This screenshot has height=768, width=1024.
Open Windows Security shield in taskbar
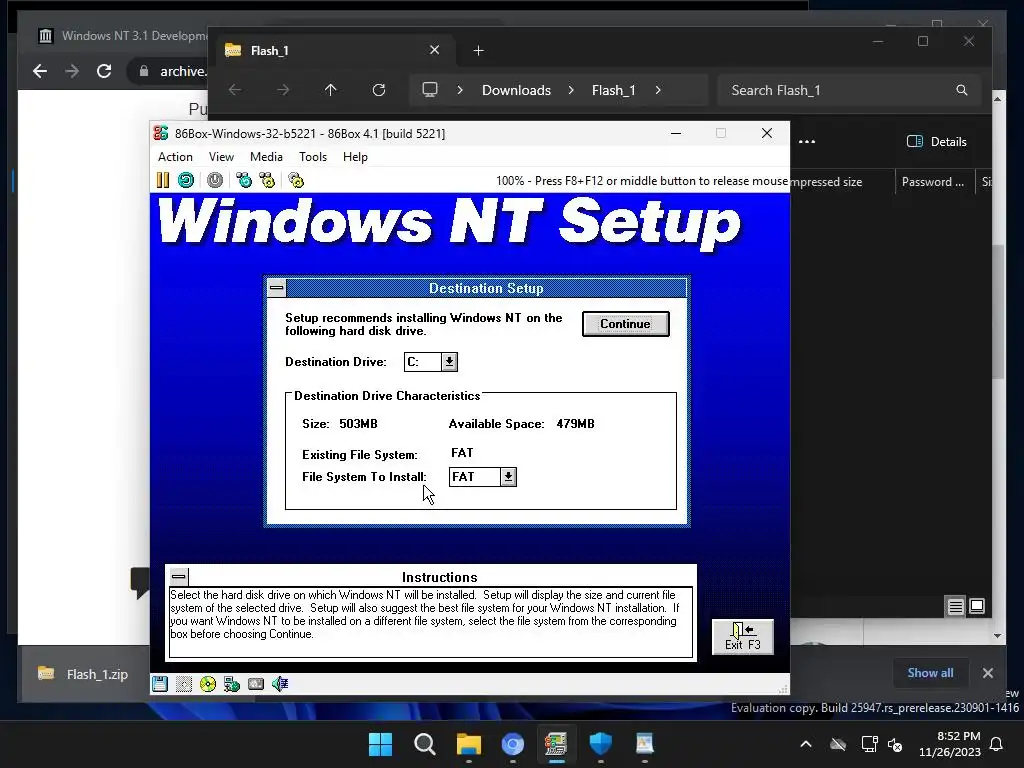pos(600,744)
